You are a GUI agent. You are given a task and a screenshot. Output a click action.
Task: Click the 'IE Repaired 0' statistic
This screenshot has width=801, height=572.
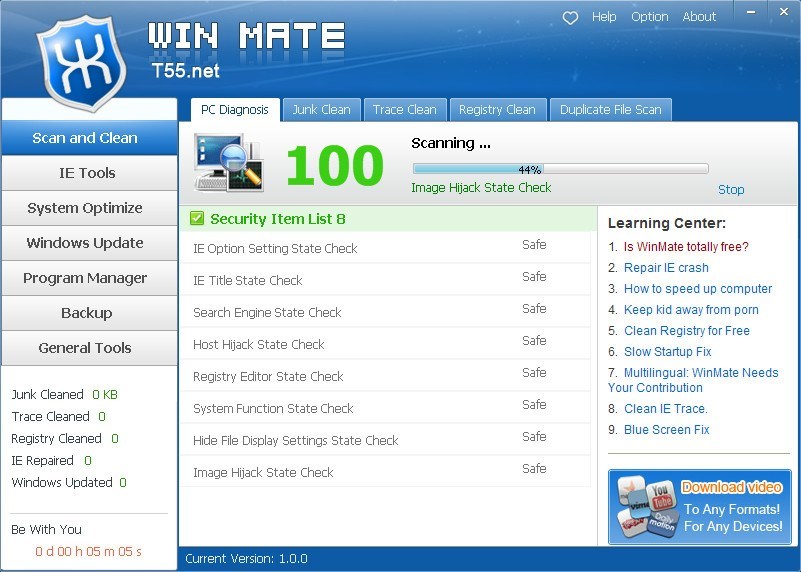(51, 460)
